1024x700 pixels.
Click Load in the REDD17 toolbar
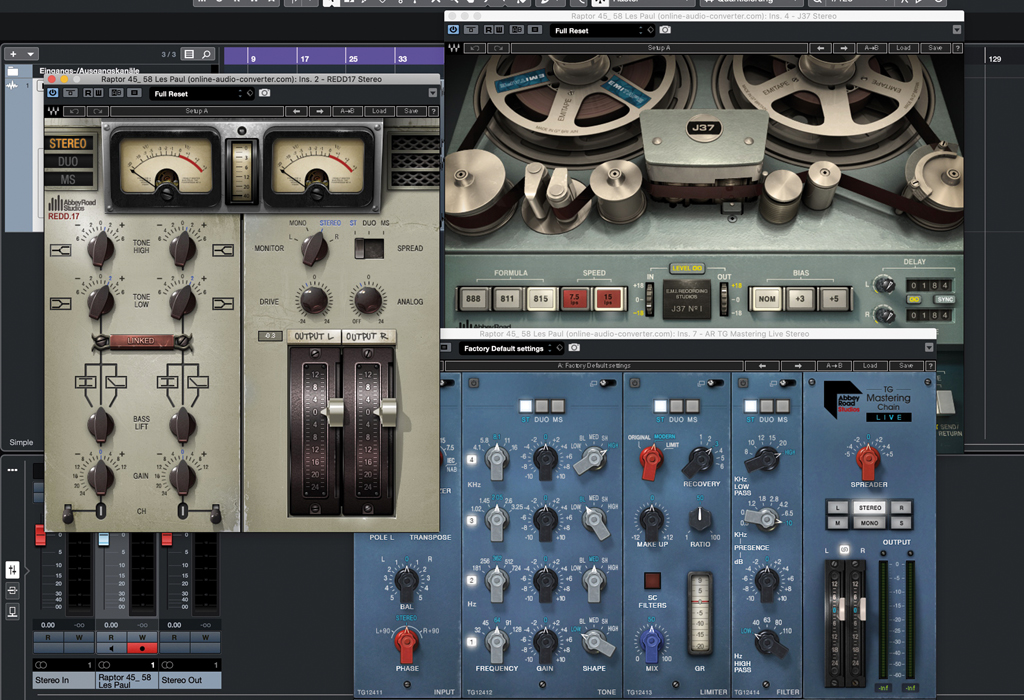(x=379, y=111)
